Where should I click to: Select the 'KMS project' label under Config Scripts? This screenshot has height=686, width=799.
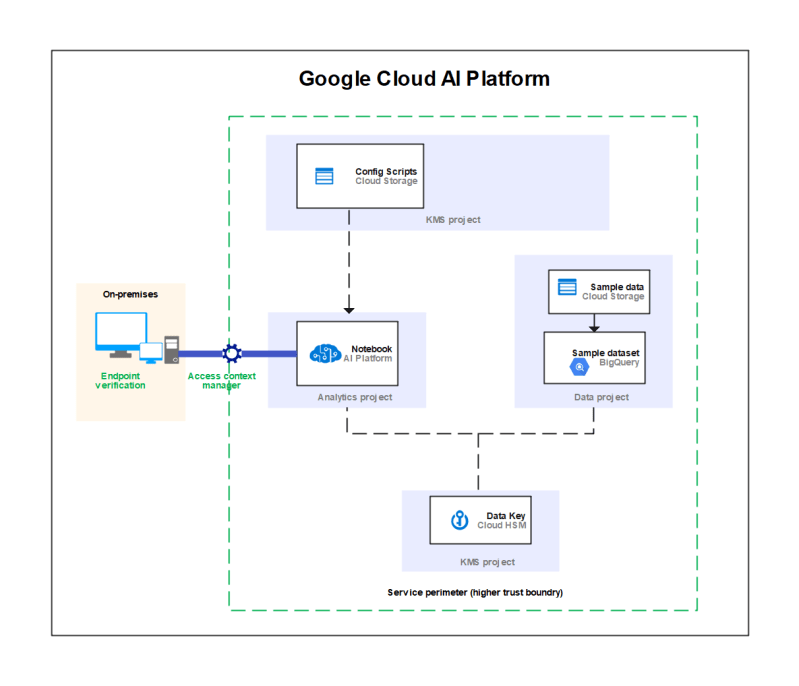coord(453,220)
